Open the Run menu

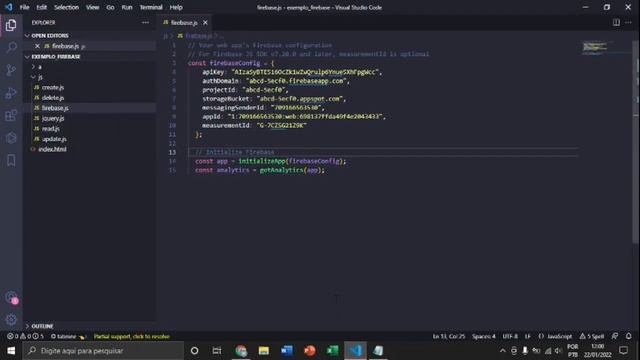[127, 7]
